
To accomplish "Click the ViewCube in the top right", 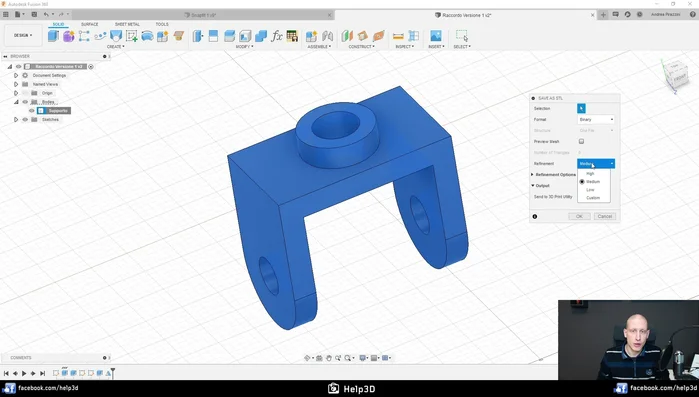I will pyautogui.click(x=676, y=75).
